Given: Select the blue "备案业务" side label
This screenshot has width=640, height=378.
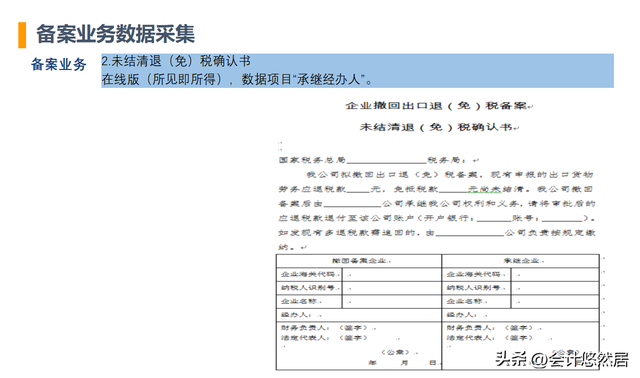Looking at the screenshot, I should point(59,64).
